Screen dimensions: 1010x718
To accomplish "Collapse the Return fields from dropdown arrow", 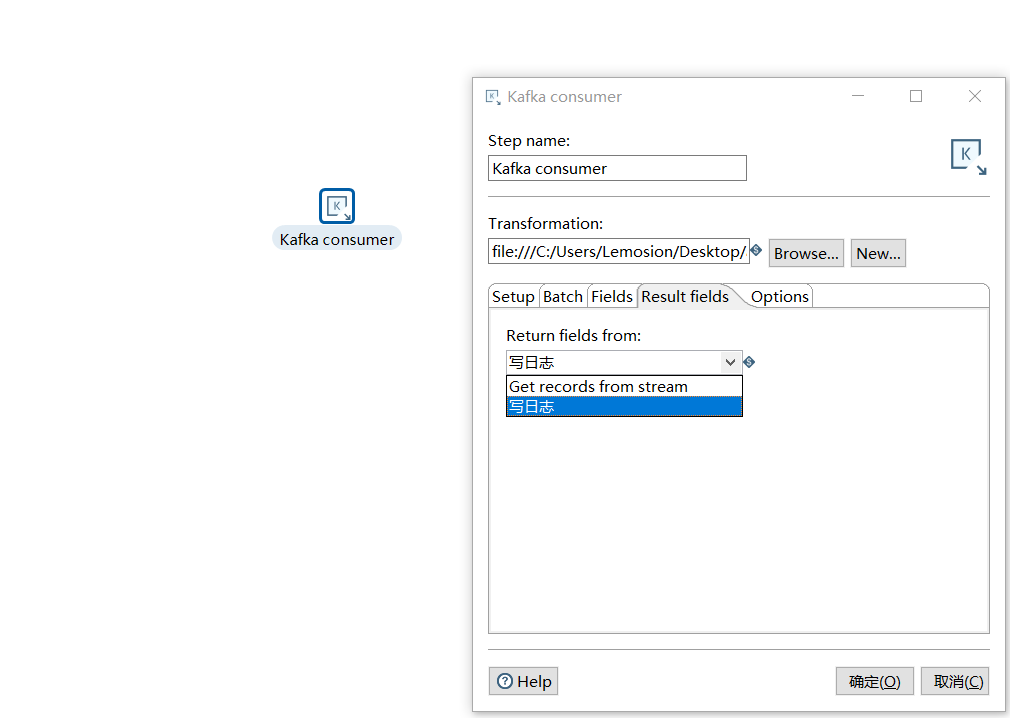I will (x=730, y=362).
